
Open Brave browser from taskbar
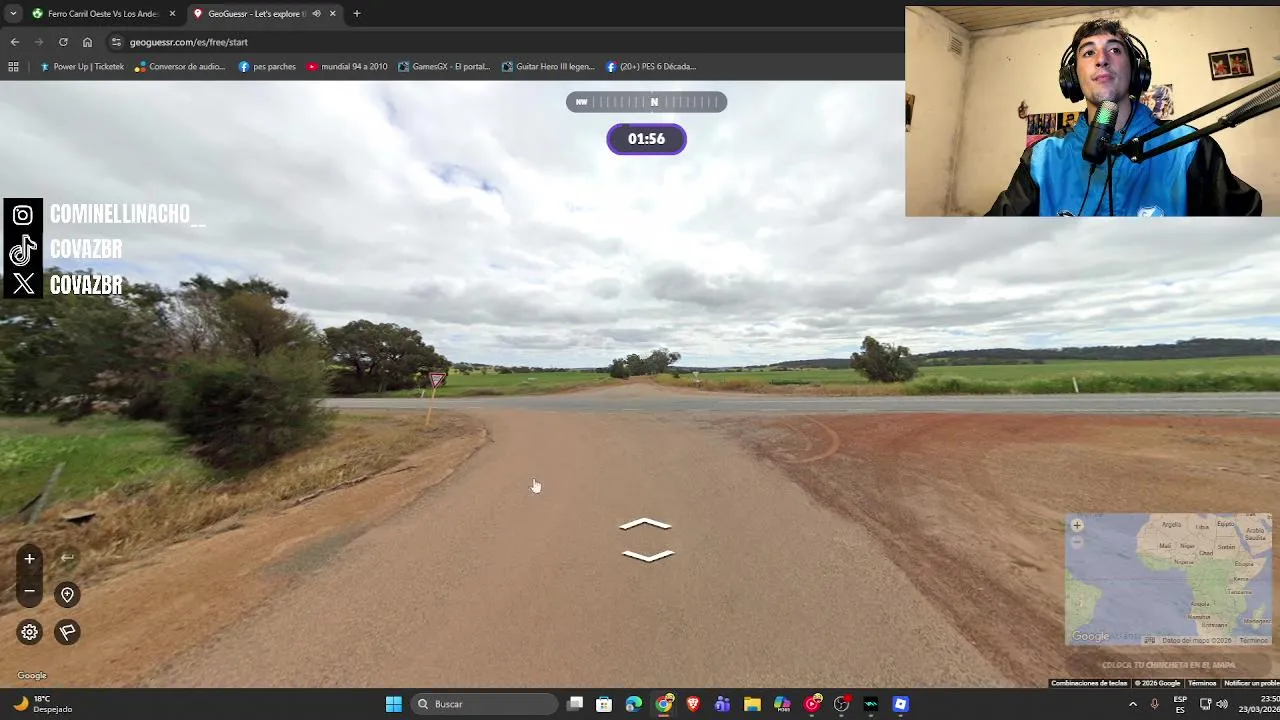tap(693, 704)
